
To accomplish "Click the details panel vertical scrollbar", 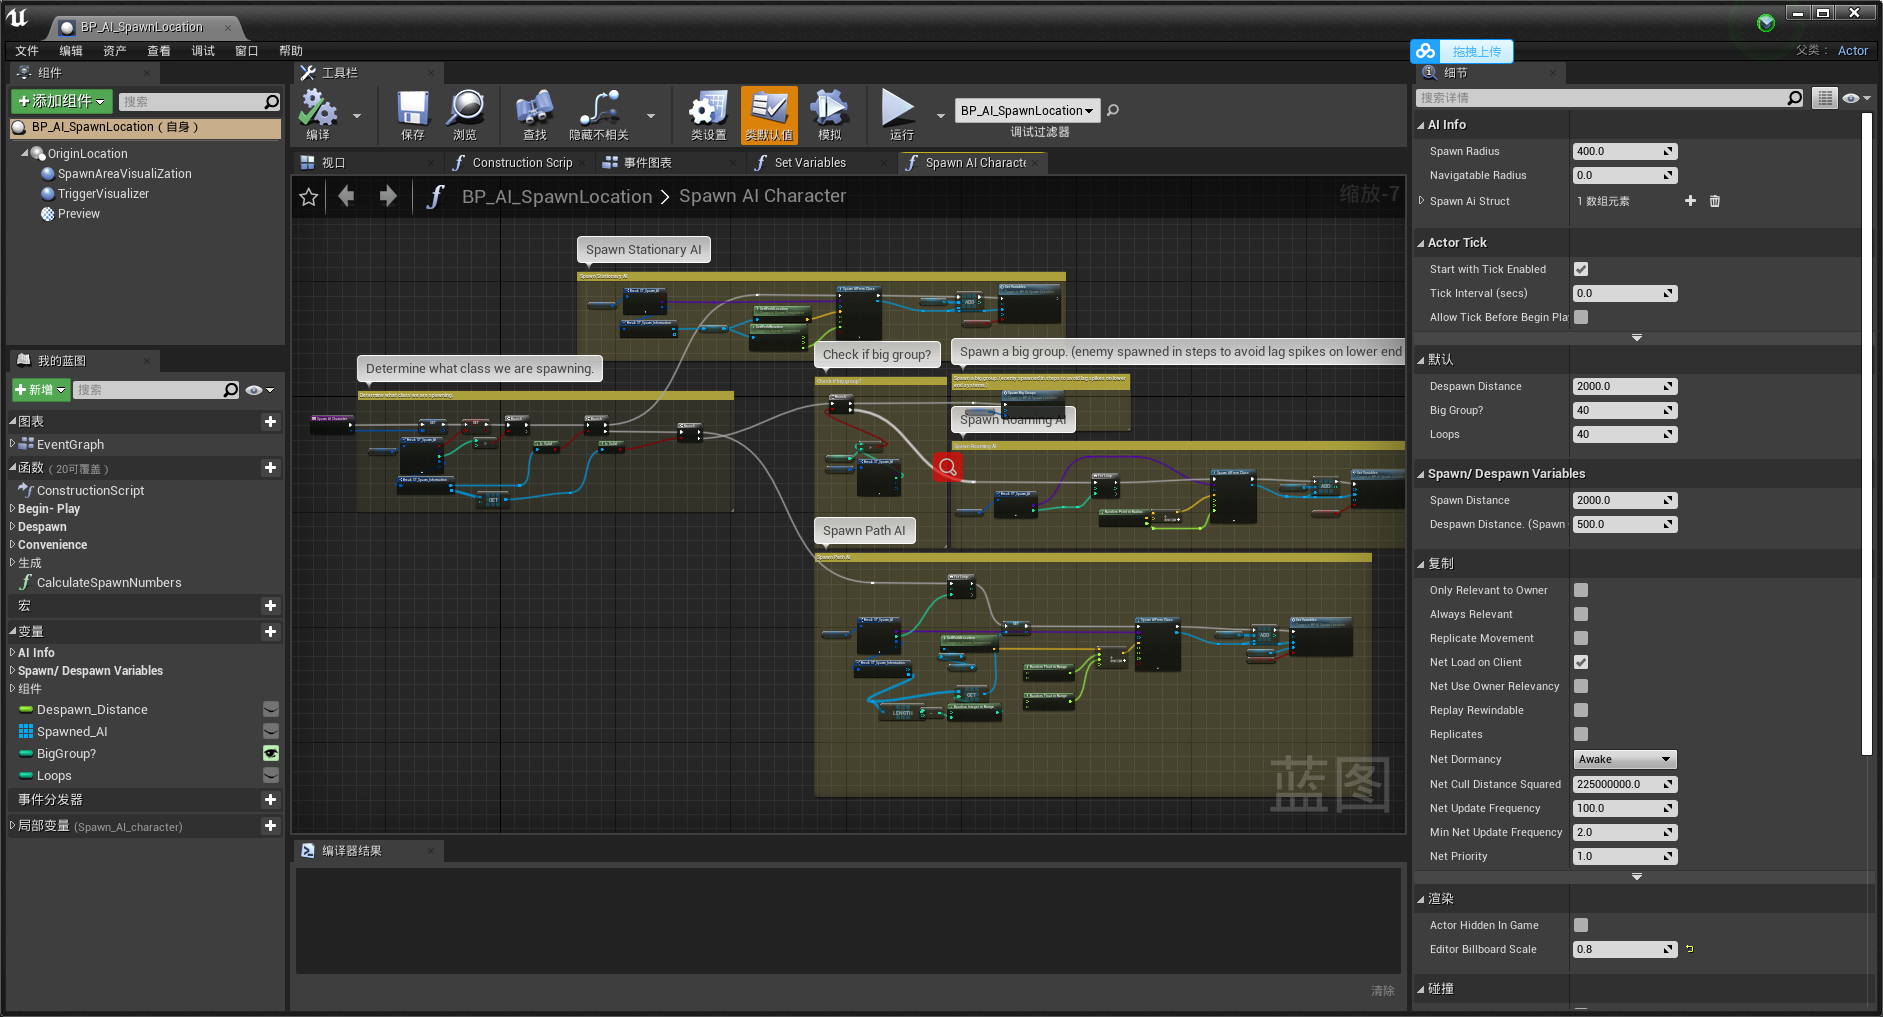I will 1866,433.
